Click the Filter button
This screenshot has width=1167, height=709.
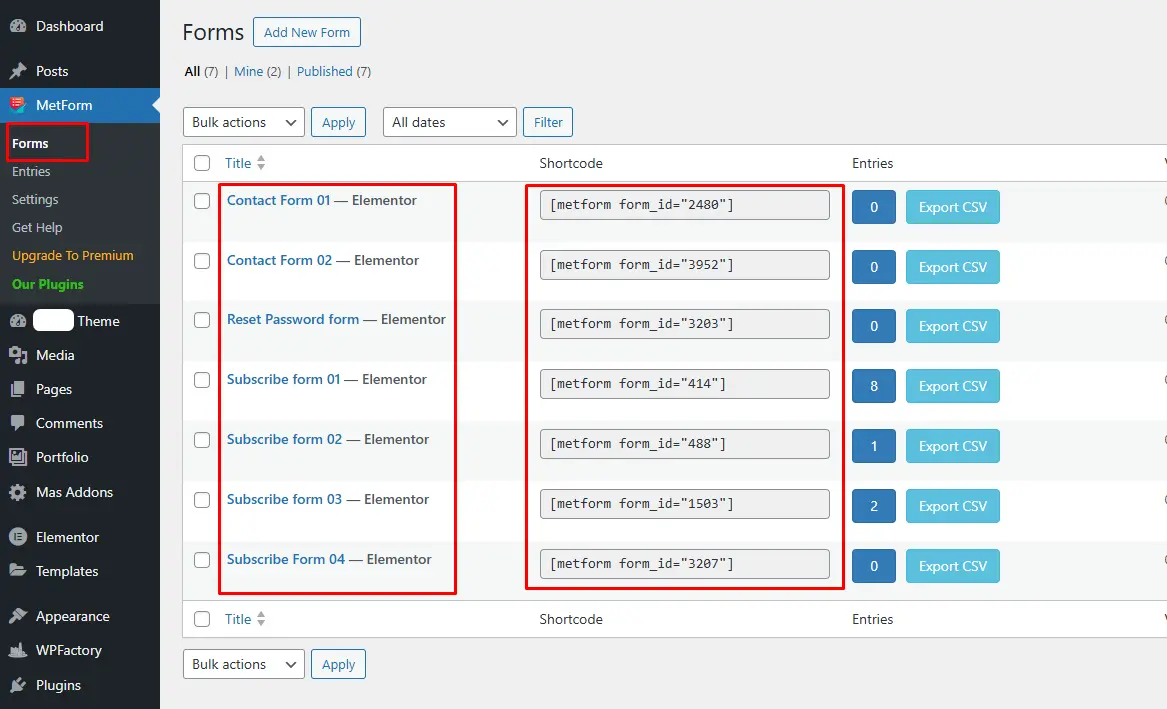coord(548,122)
